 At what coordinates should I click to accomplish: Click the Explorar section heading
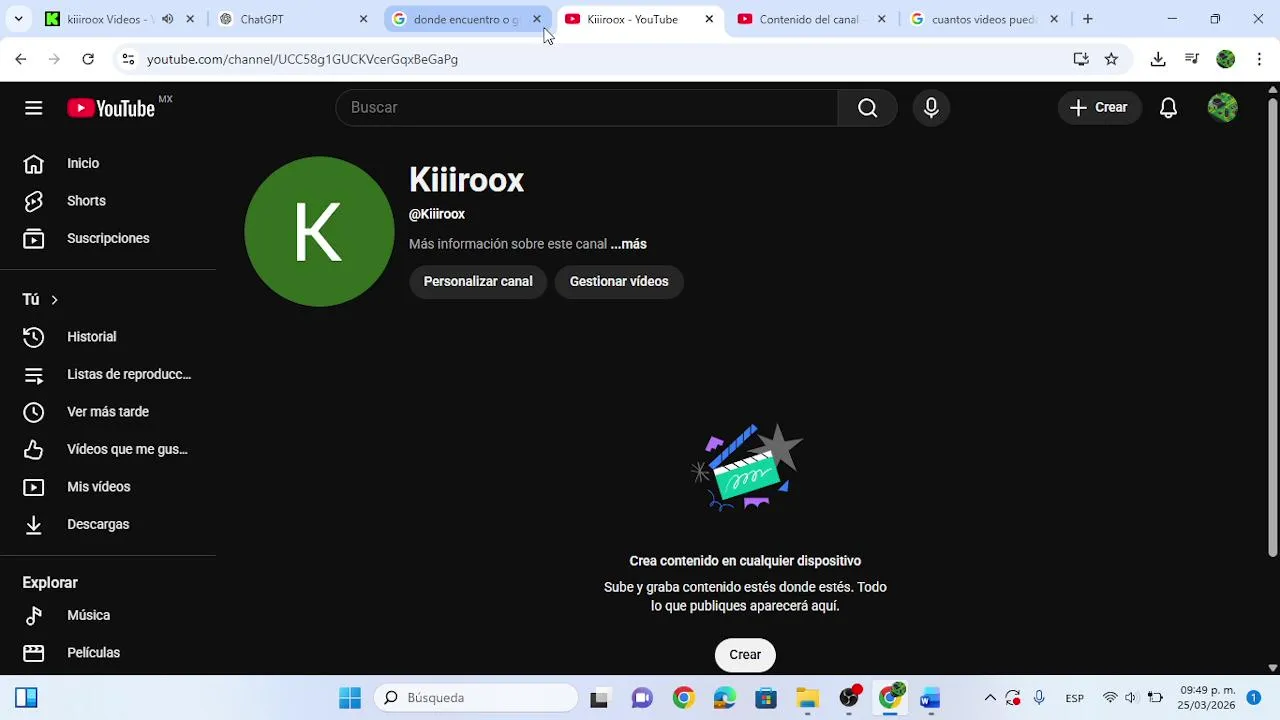(50, 583)
